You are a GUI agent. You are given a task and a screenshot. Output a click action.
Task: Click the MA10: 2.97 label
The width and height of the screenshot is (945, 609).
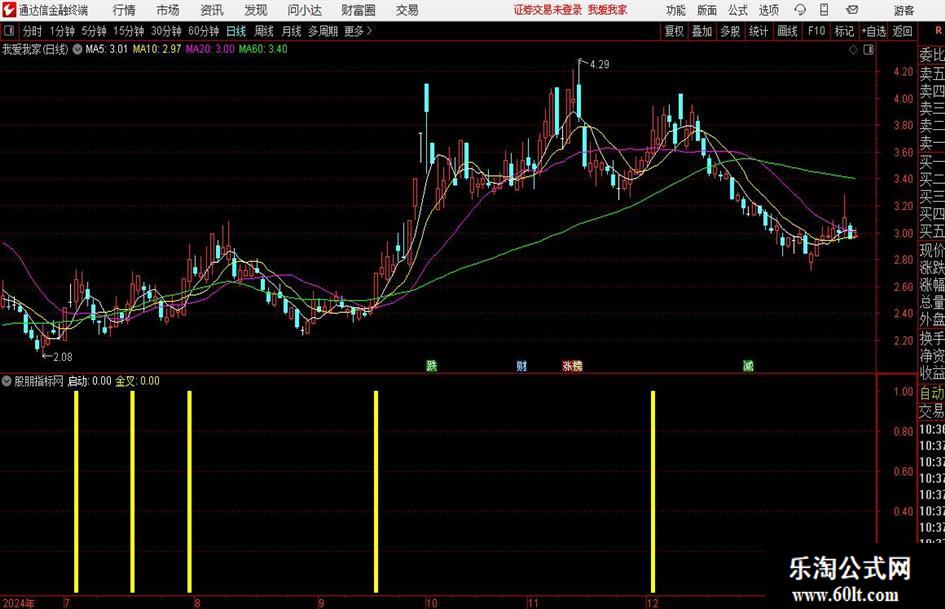(157, 49)
